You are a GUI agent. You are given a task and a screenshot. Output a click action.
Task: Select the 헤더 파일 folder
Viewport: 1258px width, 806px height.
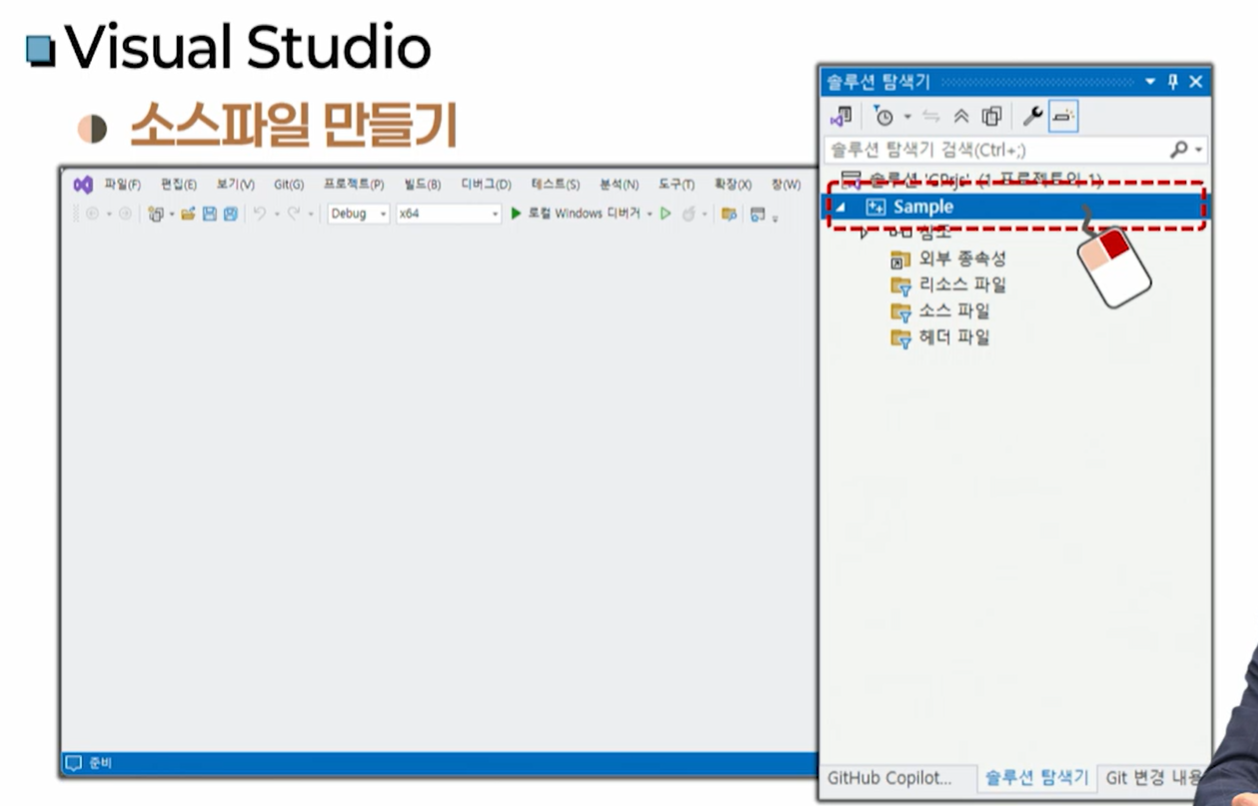tap(954, 337)
